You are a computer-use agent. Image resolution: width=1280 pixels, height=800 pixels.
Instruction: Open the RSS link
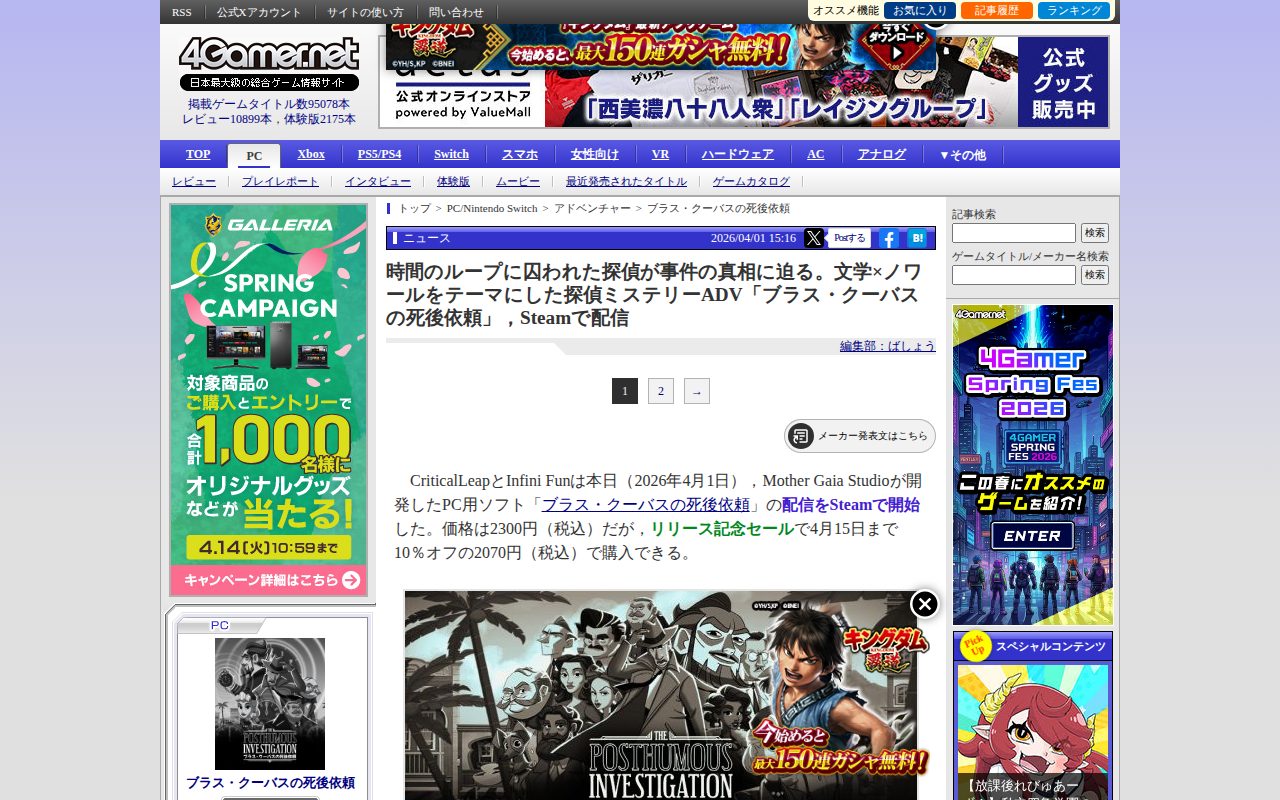(x=182, y=12)
